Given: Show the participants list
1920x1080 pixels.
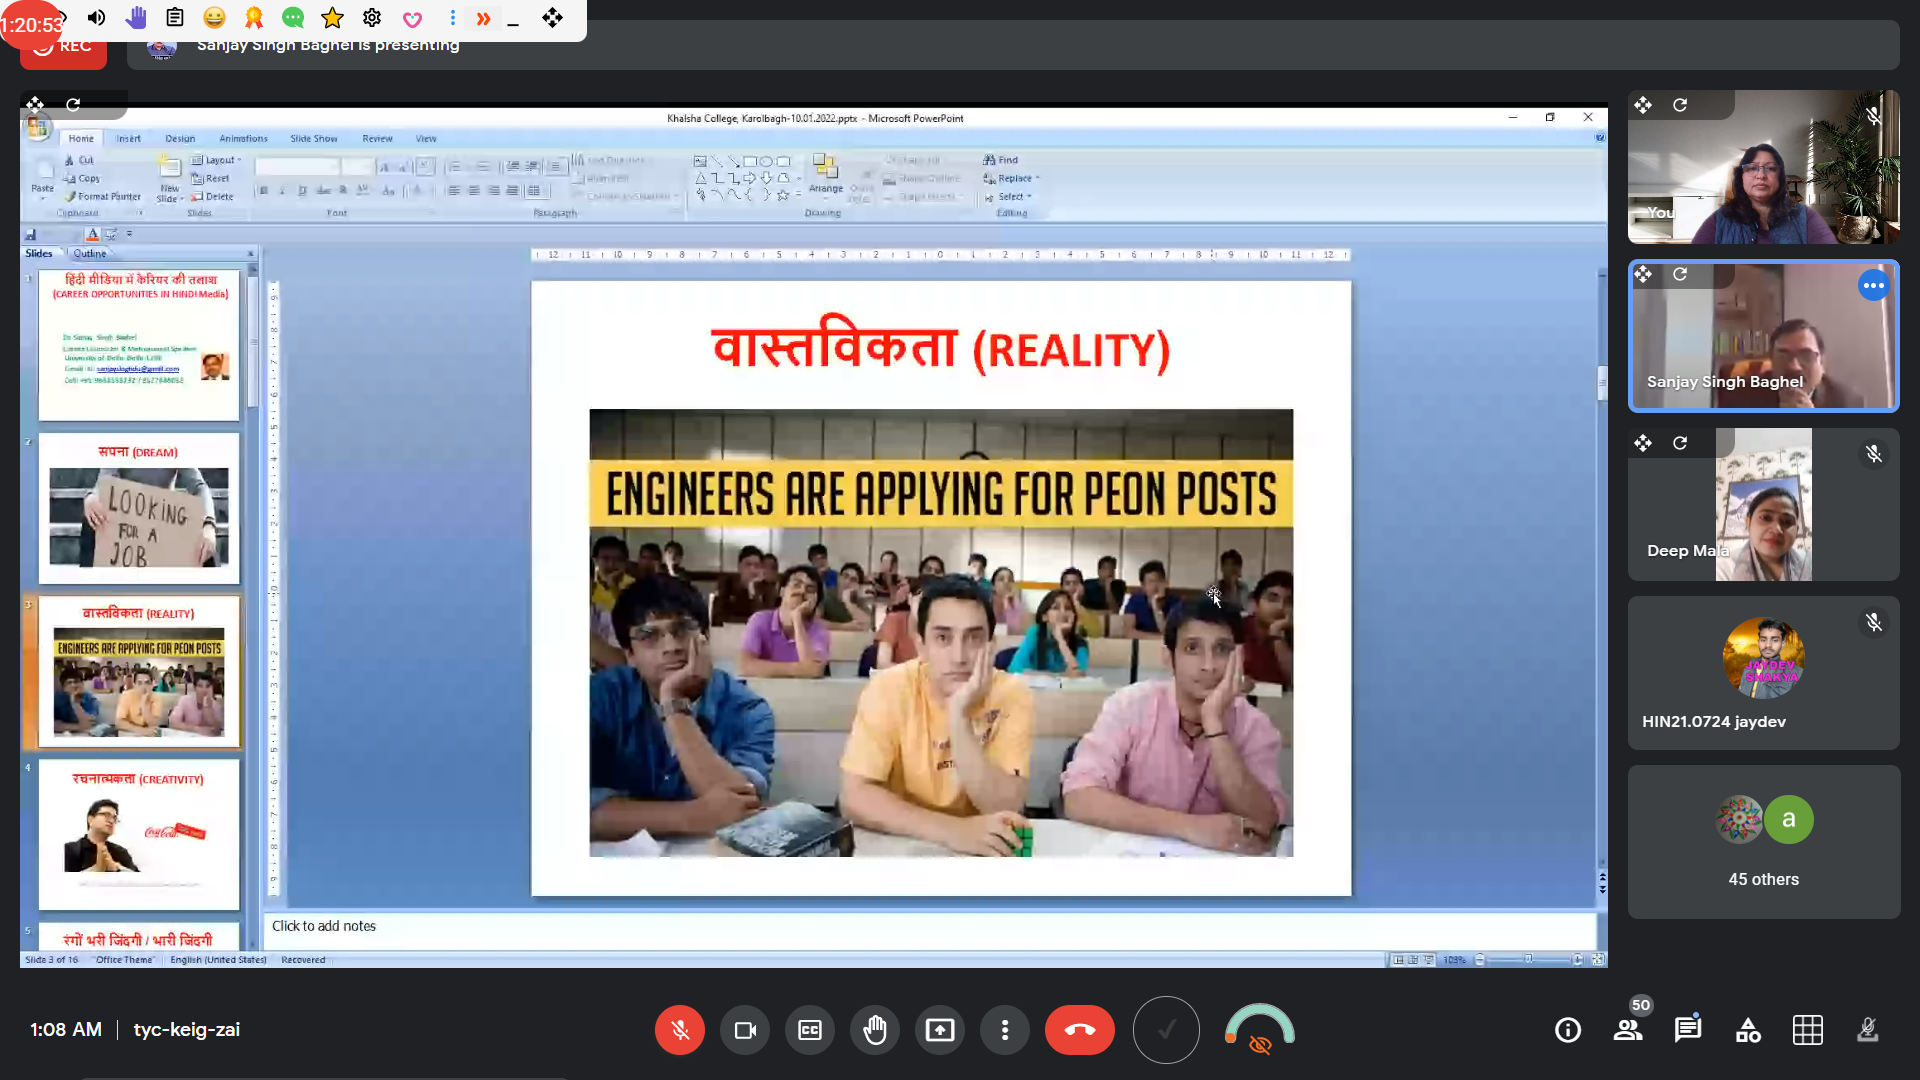Looking at the screenshot, I should [x=1628, y=1030].
